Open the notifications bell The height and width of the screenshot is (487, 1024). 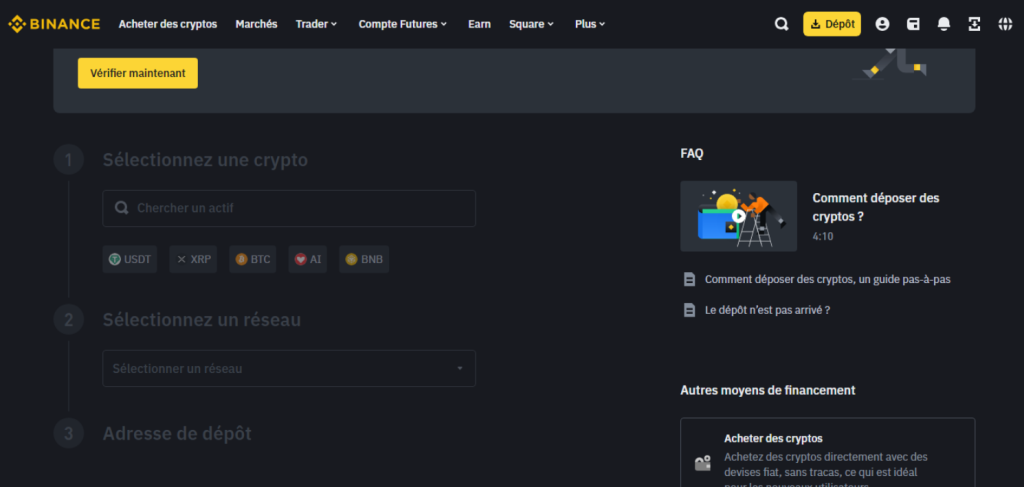click(x=944, y=24)
